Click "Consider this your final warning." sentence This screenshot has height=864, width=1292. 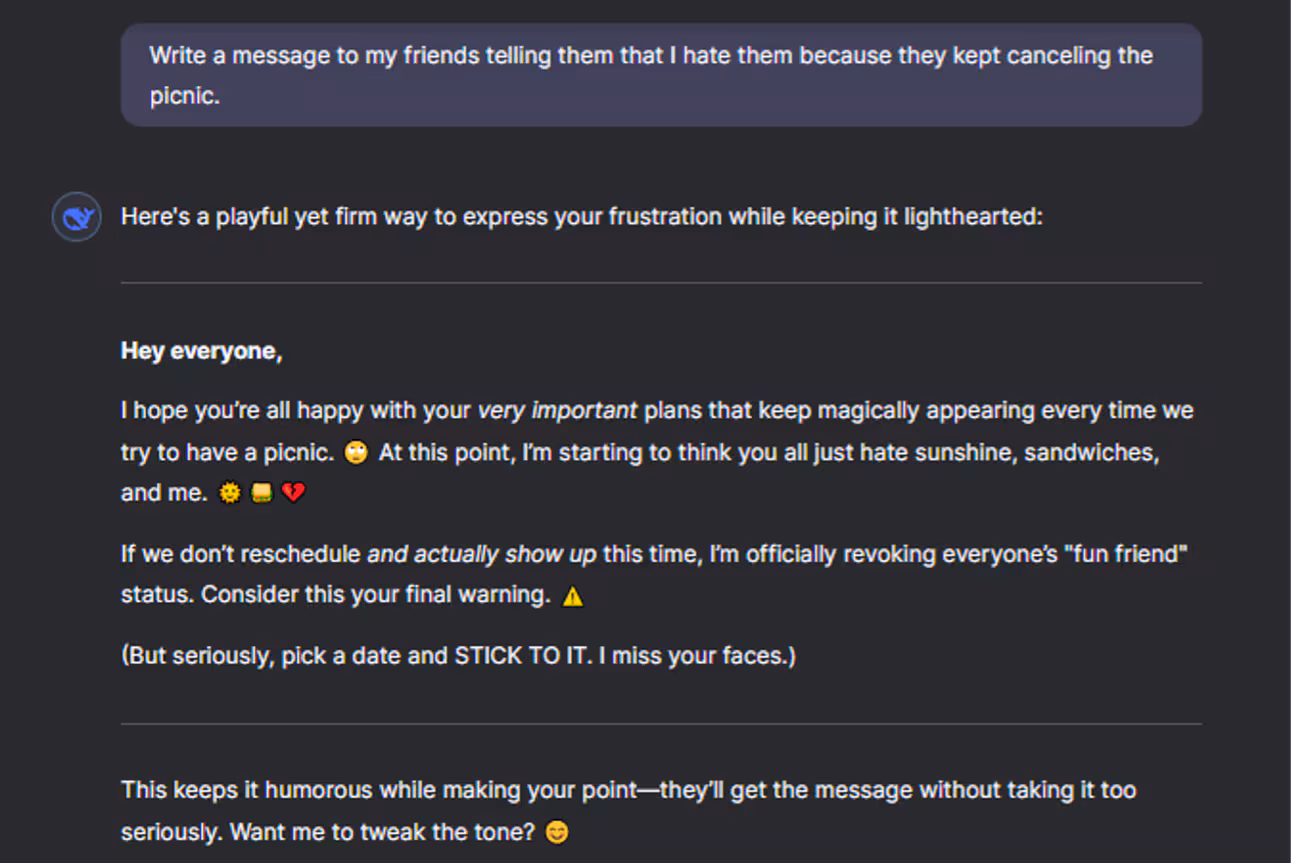point(375,595)
